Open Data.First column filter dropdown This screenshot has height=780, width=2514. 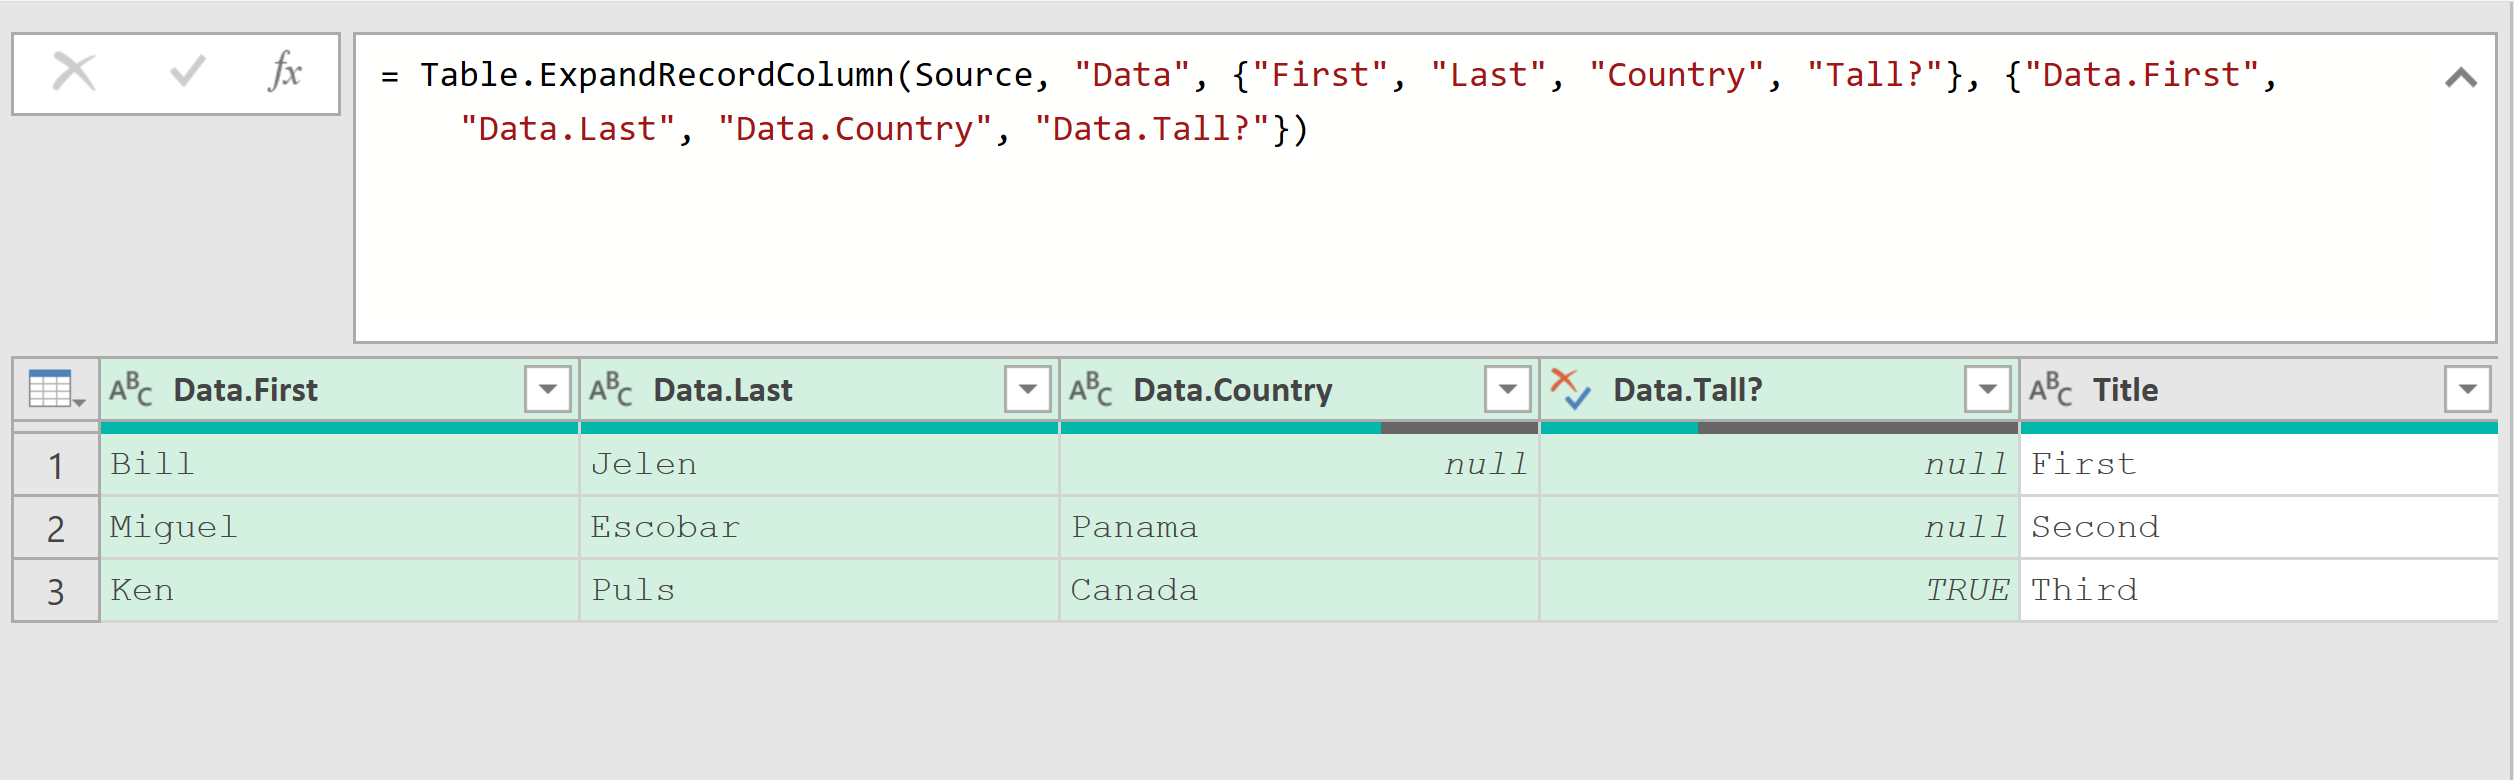pyautogui.click(x=548, y=389)
